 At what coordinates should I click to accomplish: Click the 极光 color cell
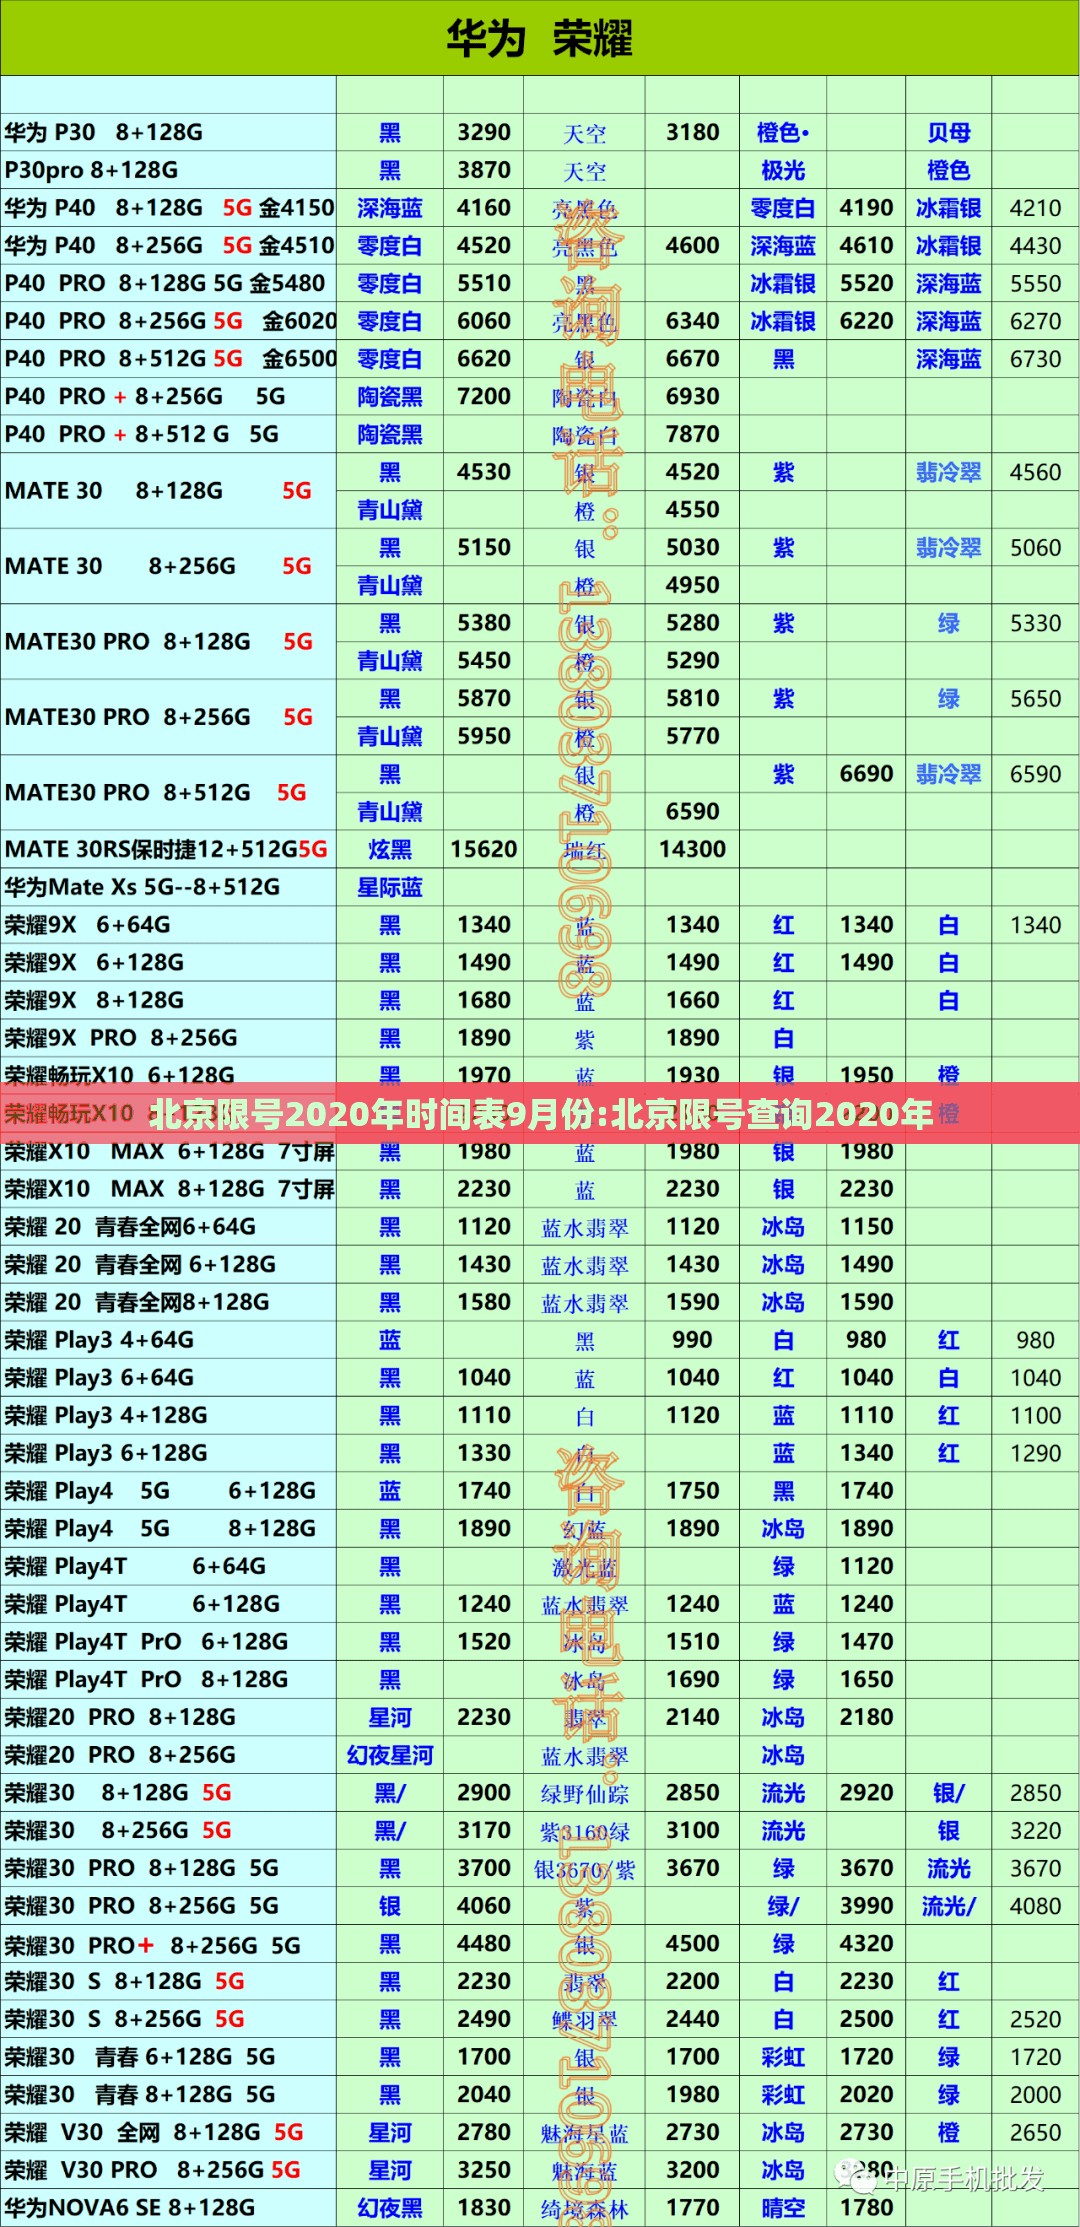click(783, 170)
